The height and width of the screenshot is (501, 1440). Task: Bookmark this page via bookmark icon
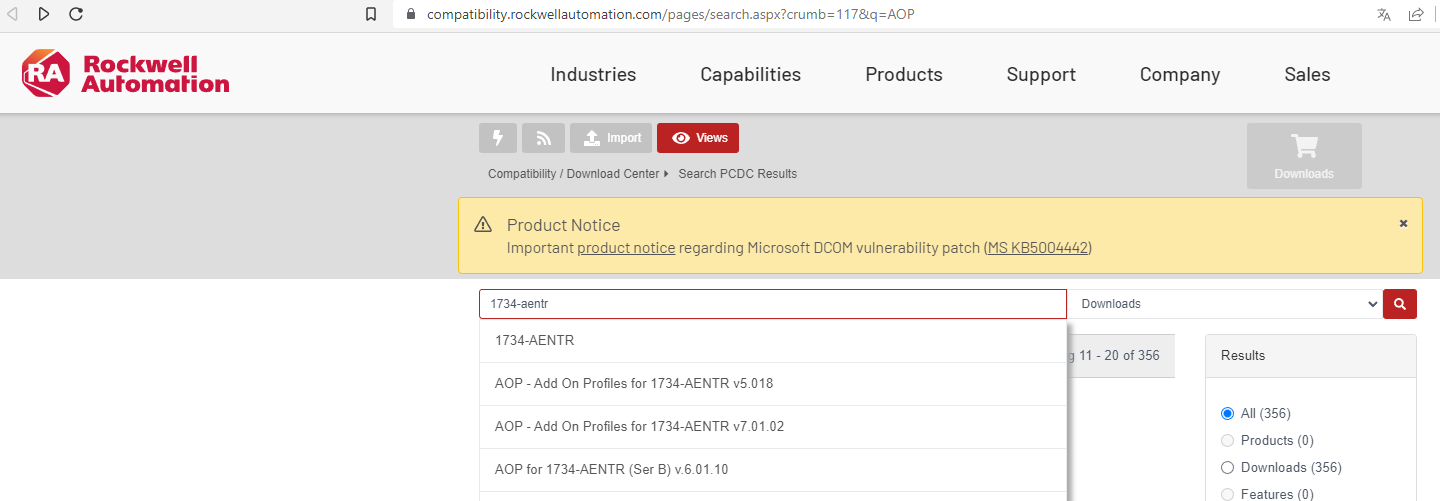[371, 14]
